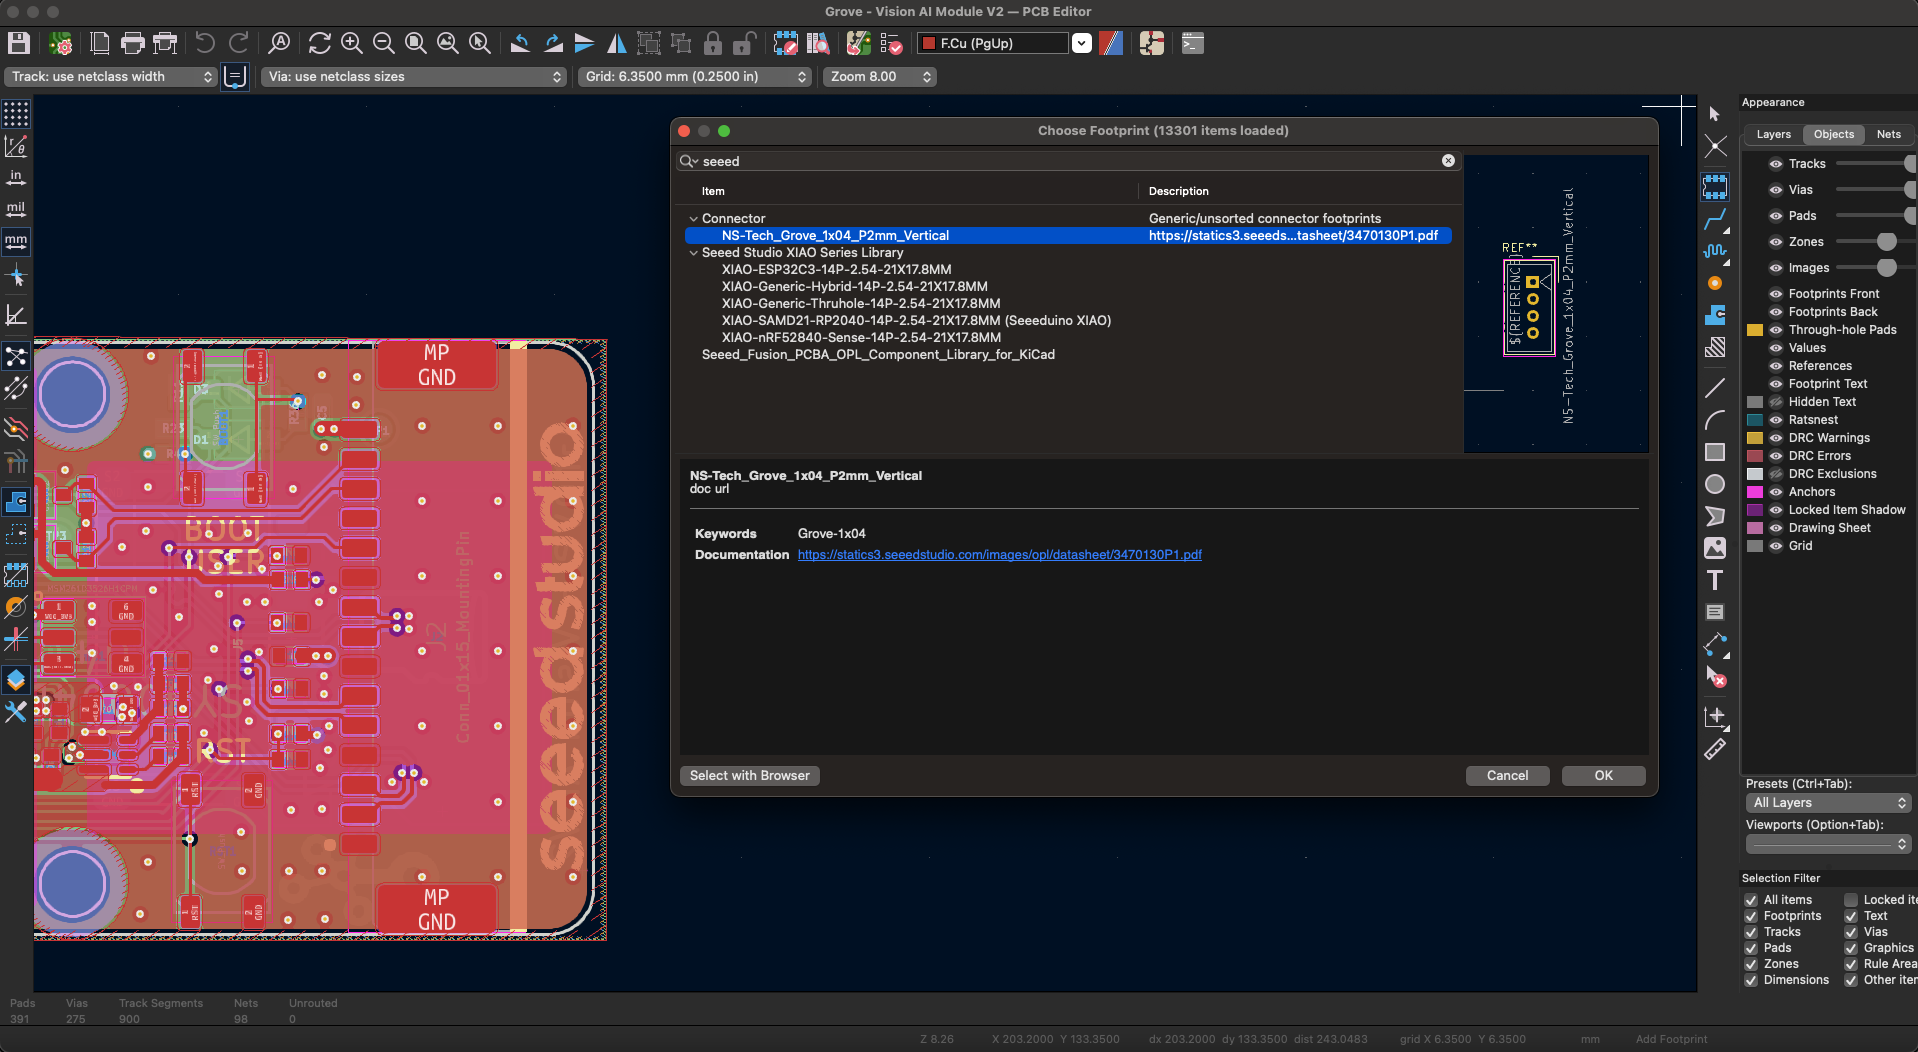This screenshot has width=1918, height=1052.
Task: Collapse the Seeed Studio XIAO Series Library
Action: pos(693,253)
